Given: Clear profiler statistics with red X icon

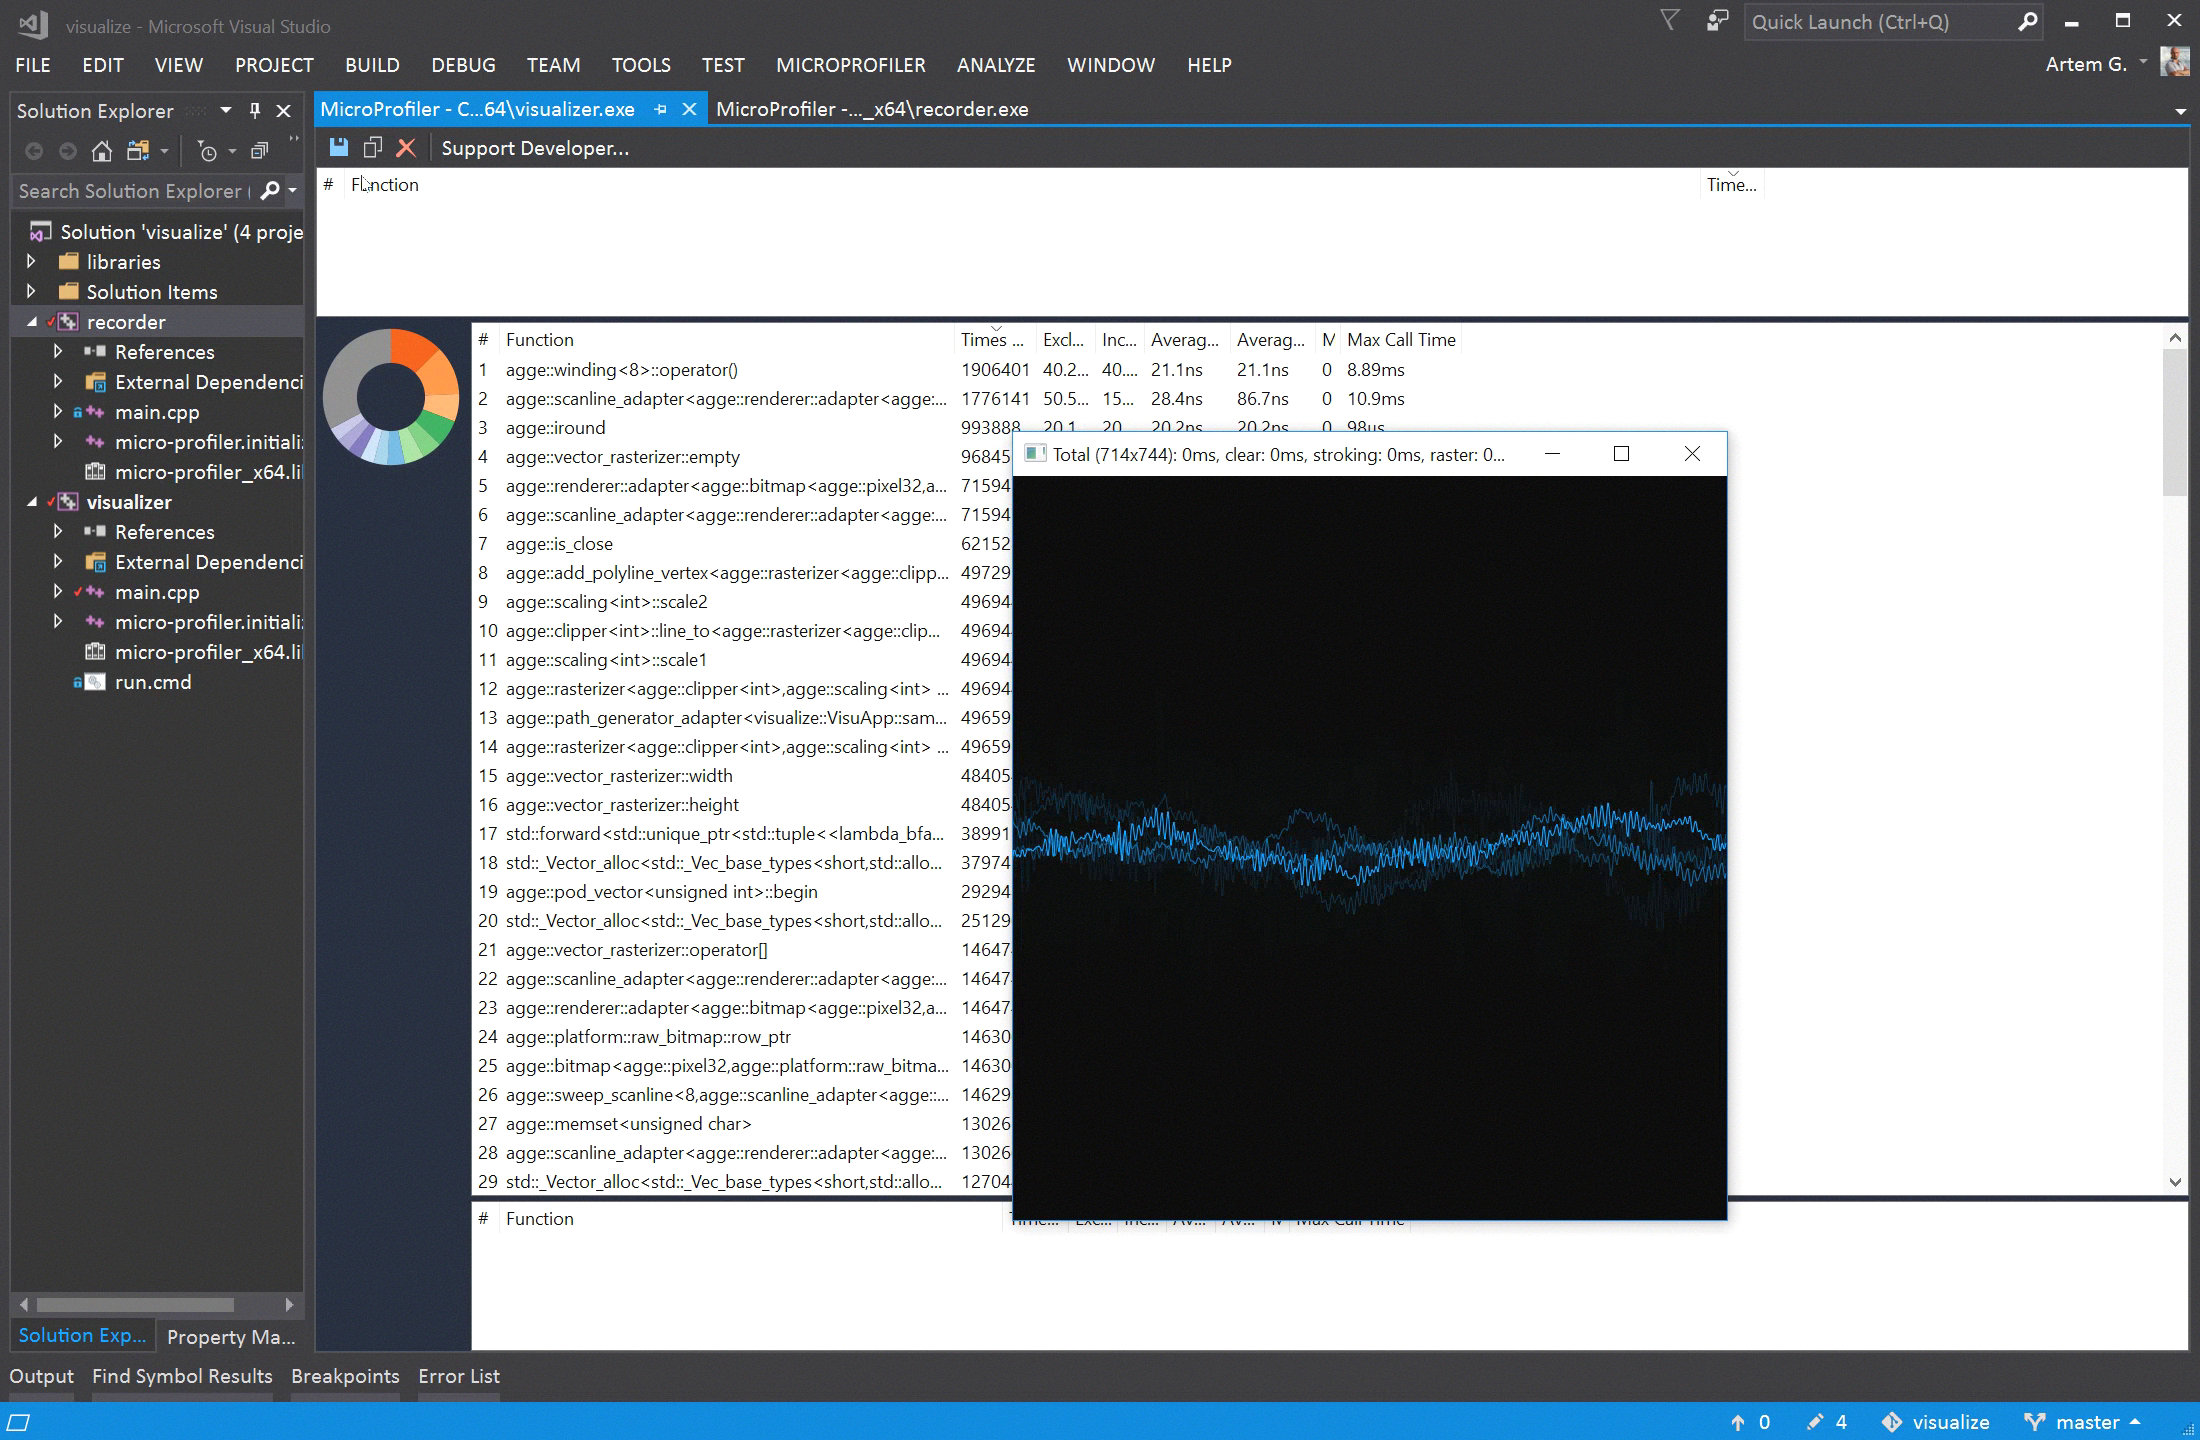Looking at the screenshot, I should pos(406,148).
